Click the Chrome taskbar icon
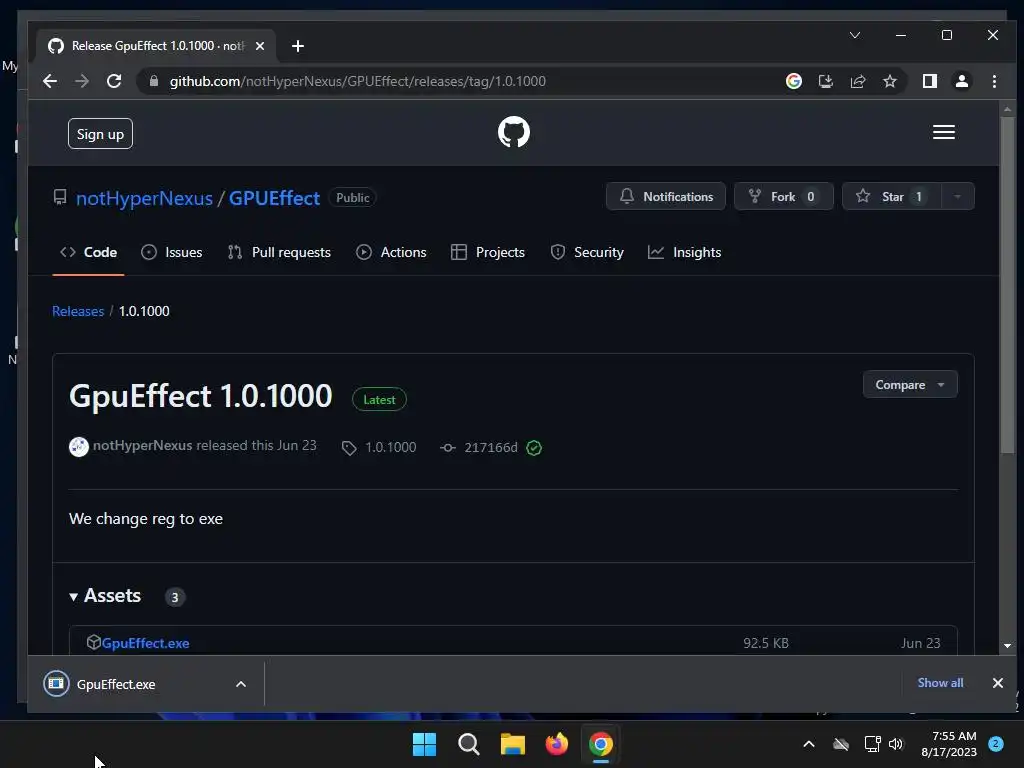This screenshot has height=768, width=1024. point(601,744)
